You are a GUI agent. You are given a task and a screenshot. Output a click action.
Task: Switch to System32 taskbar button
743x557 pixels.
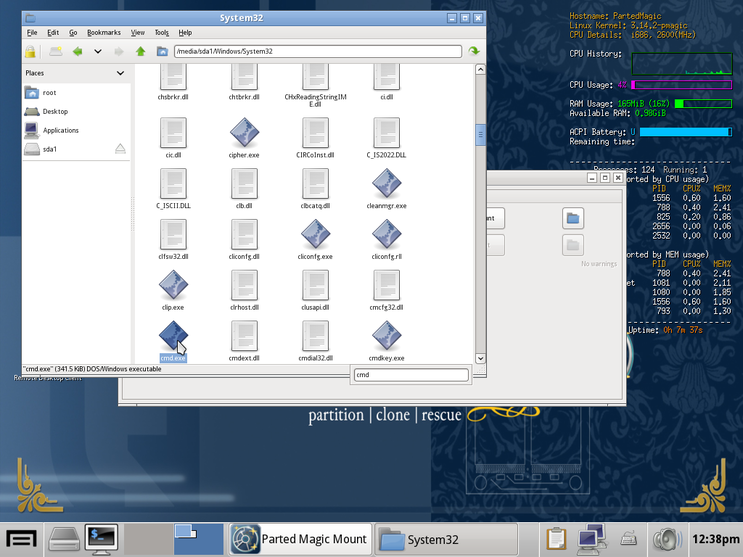pos(445,539)
